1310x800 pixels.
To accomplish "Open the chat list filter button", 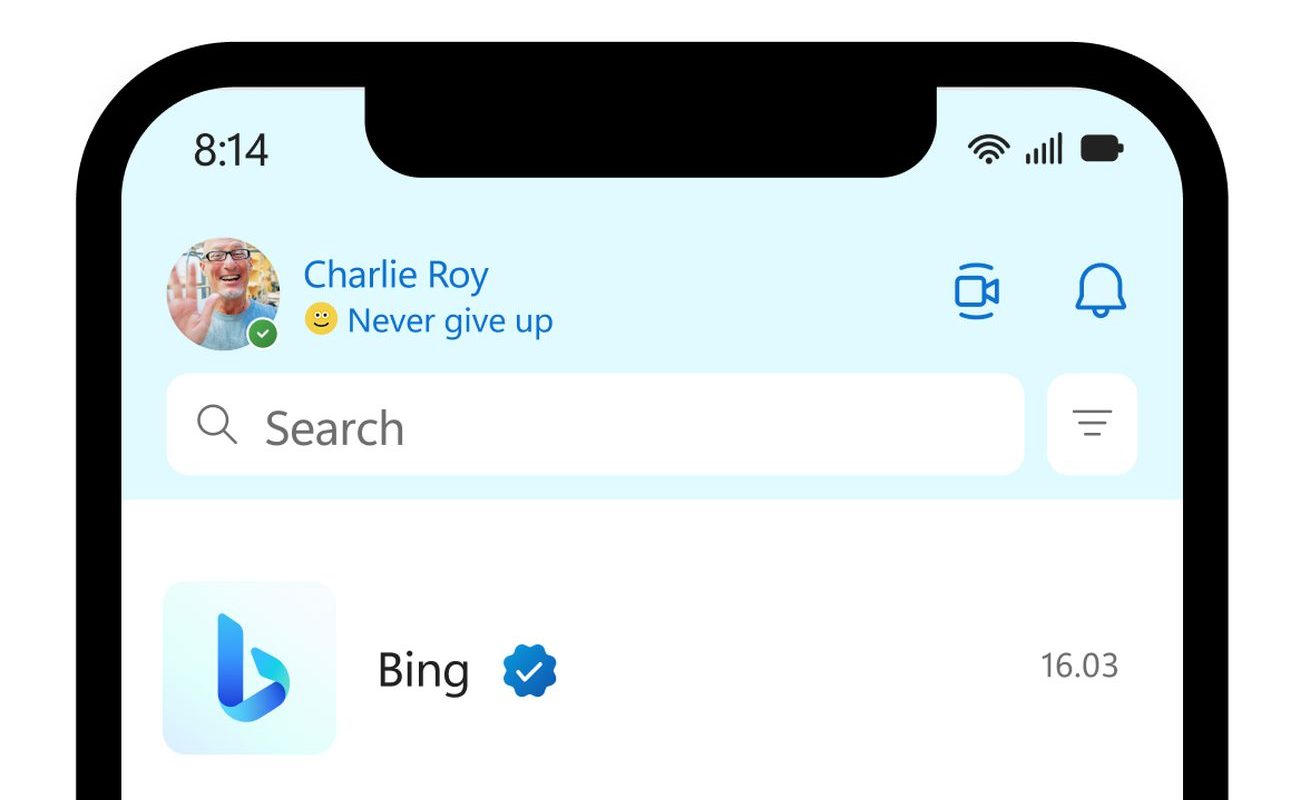I will click(1092, 424).
